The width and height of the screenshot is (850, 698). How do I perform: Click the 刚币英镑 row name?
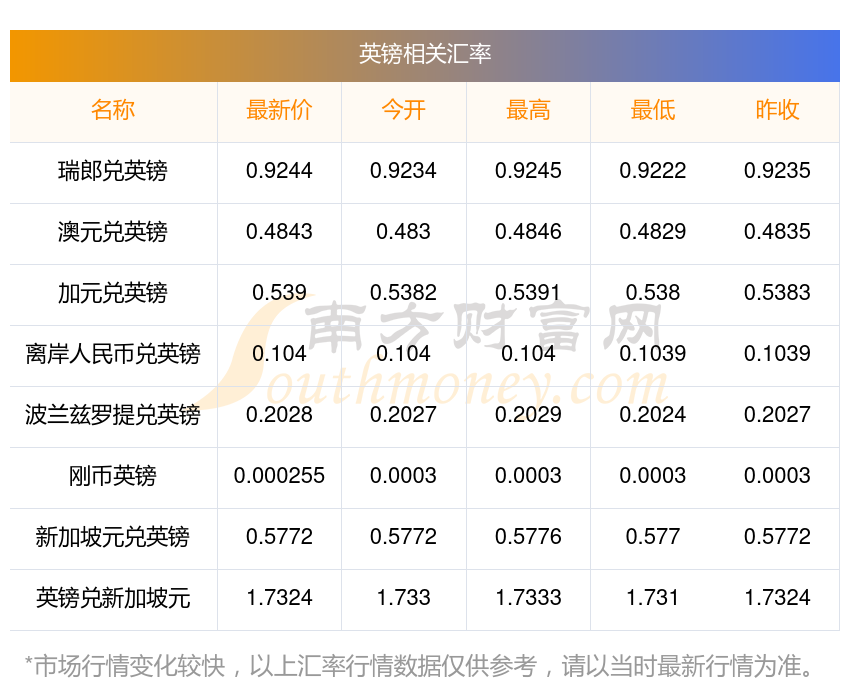click(113, 476)
